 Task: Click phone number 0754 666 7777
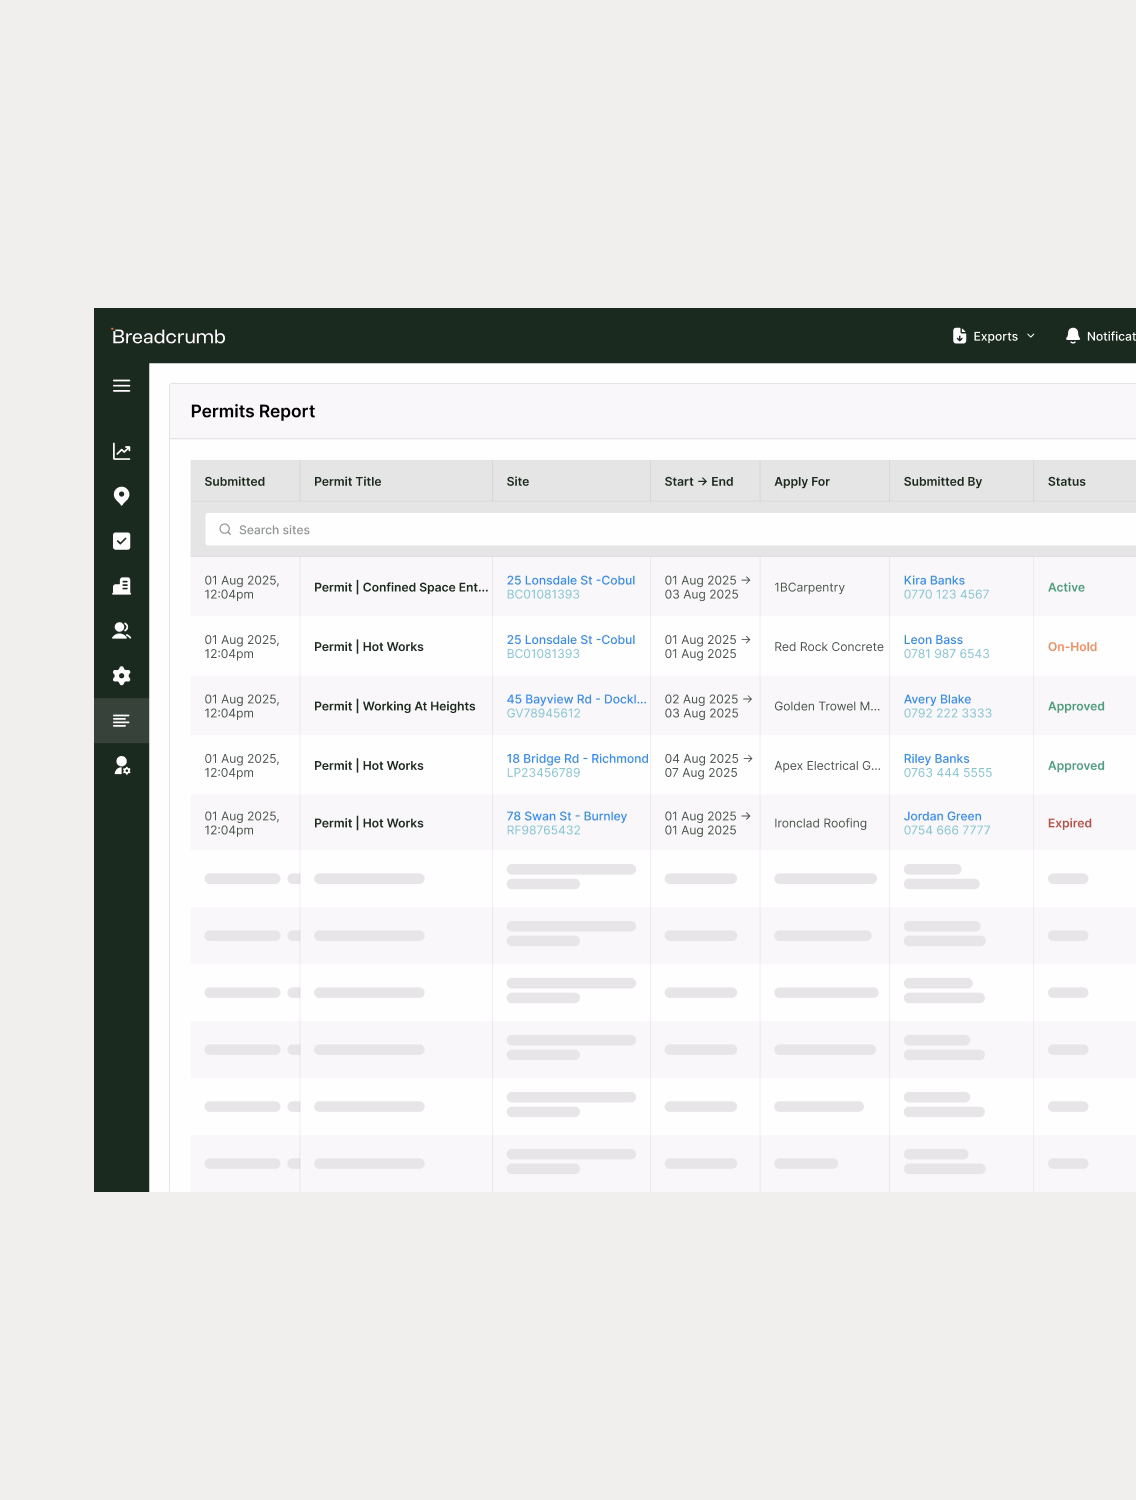coord(946,830)
